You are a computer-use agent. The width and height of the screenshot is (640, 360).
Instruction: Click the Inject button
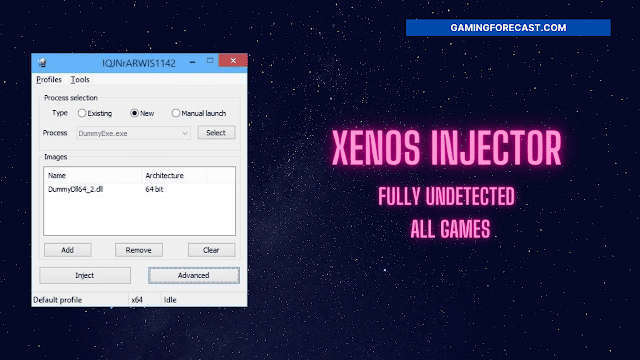coord(85,276)
